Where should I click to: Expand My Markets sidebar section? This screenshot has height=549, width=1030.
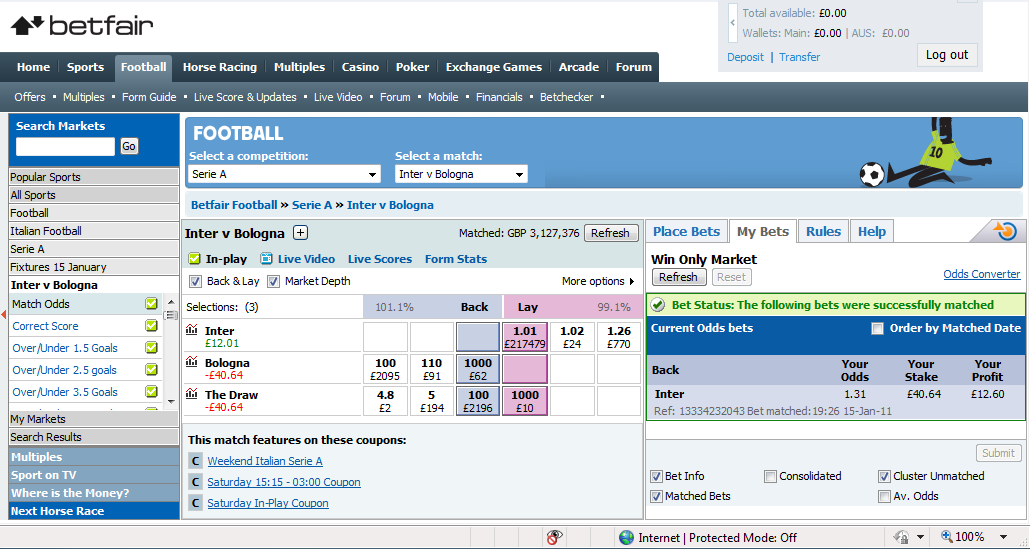[94, 419]
